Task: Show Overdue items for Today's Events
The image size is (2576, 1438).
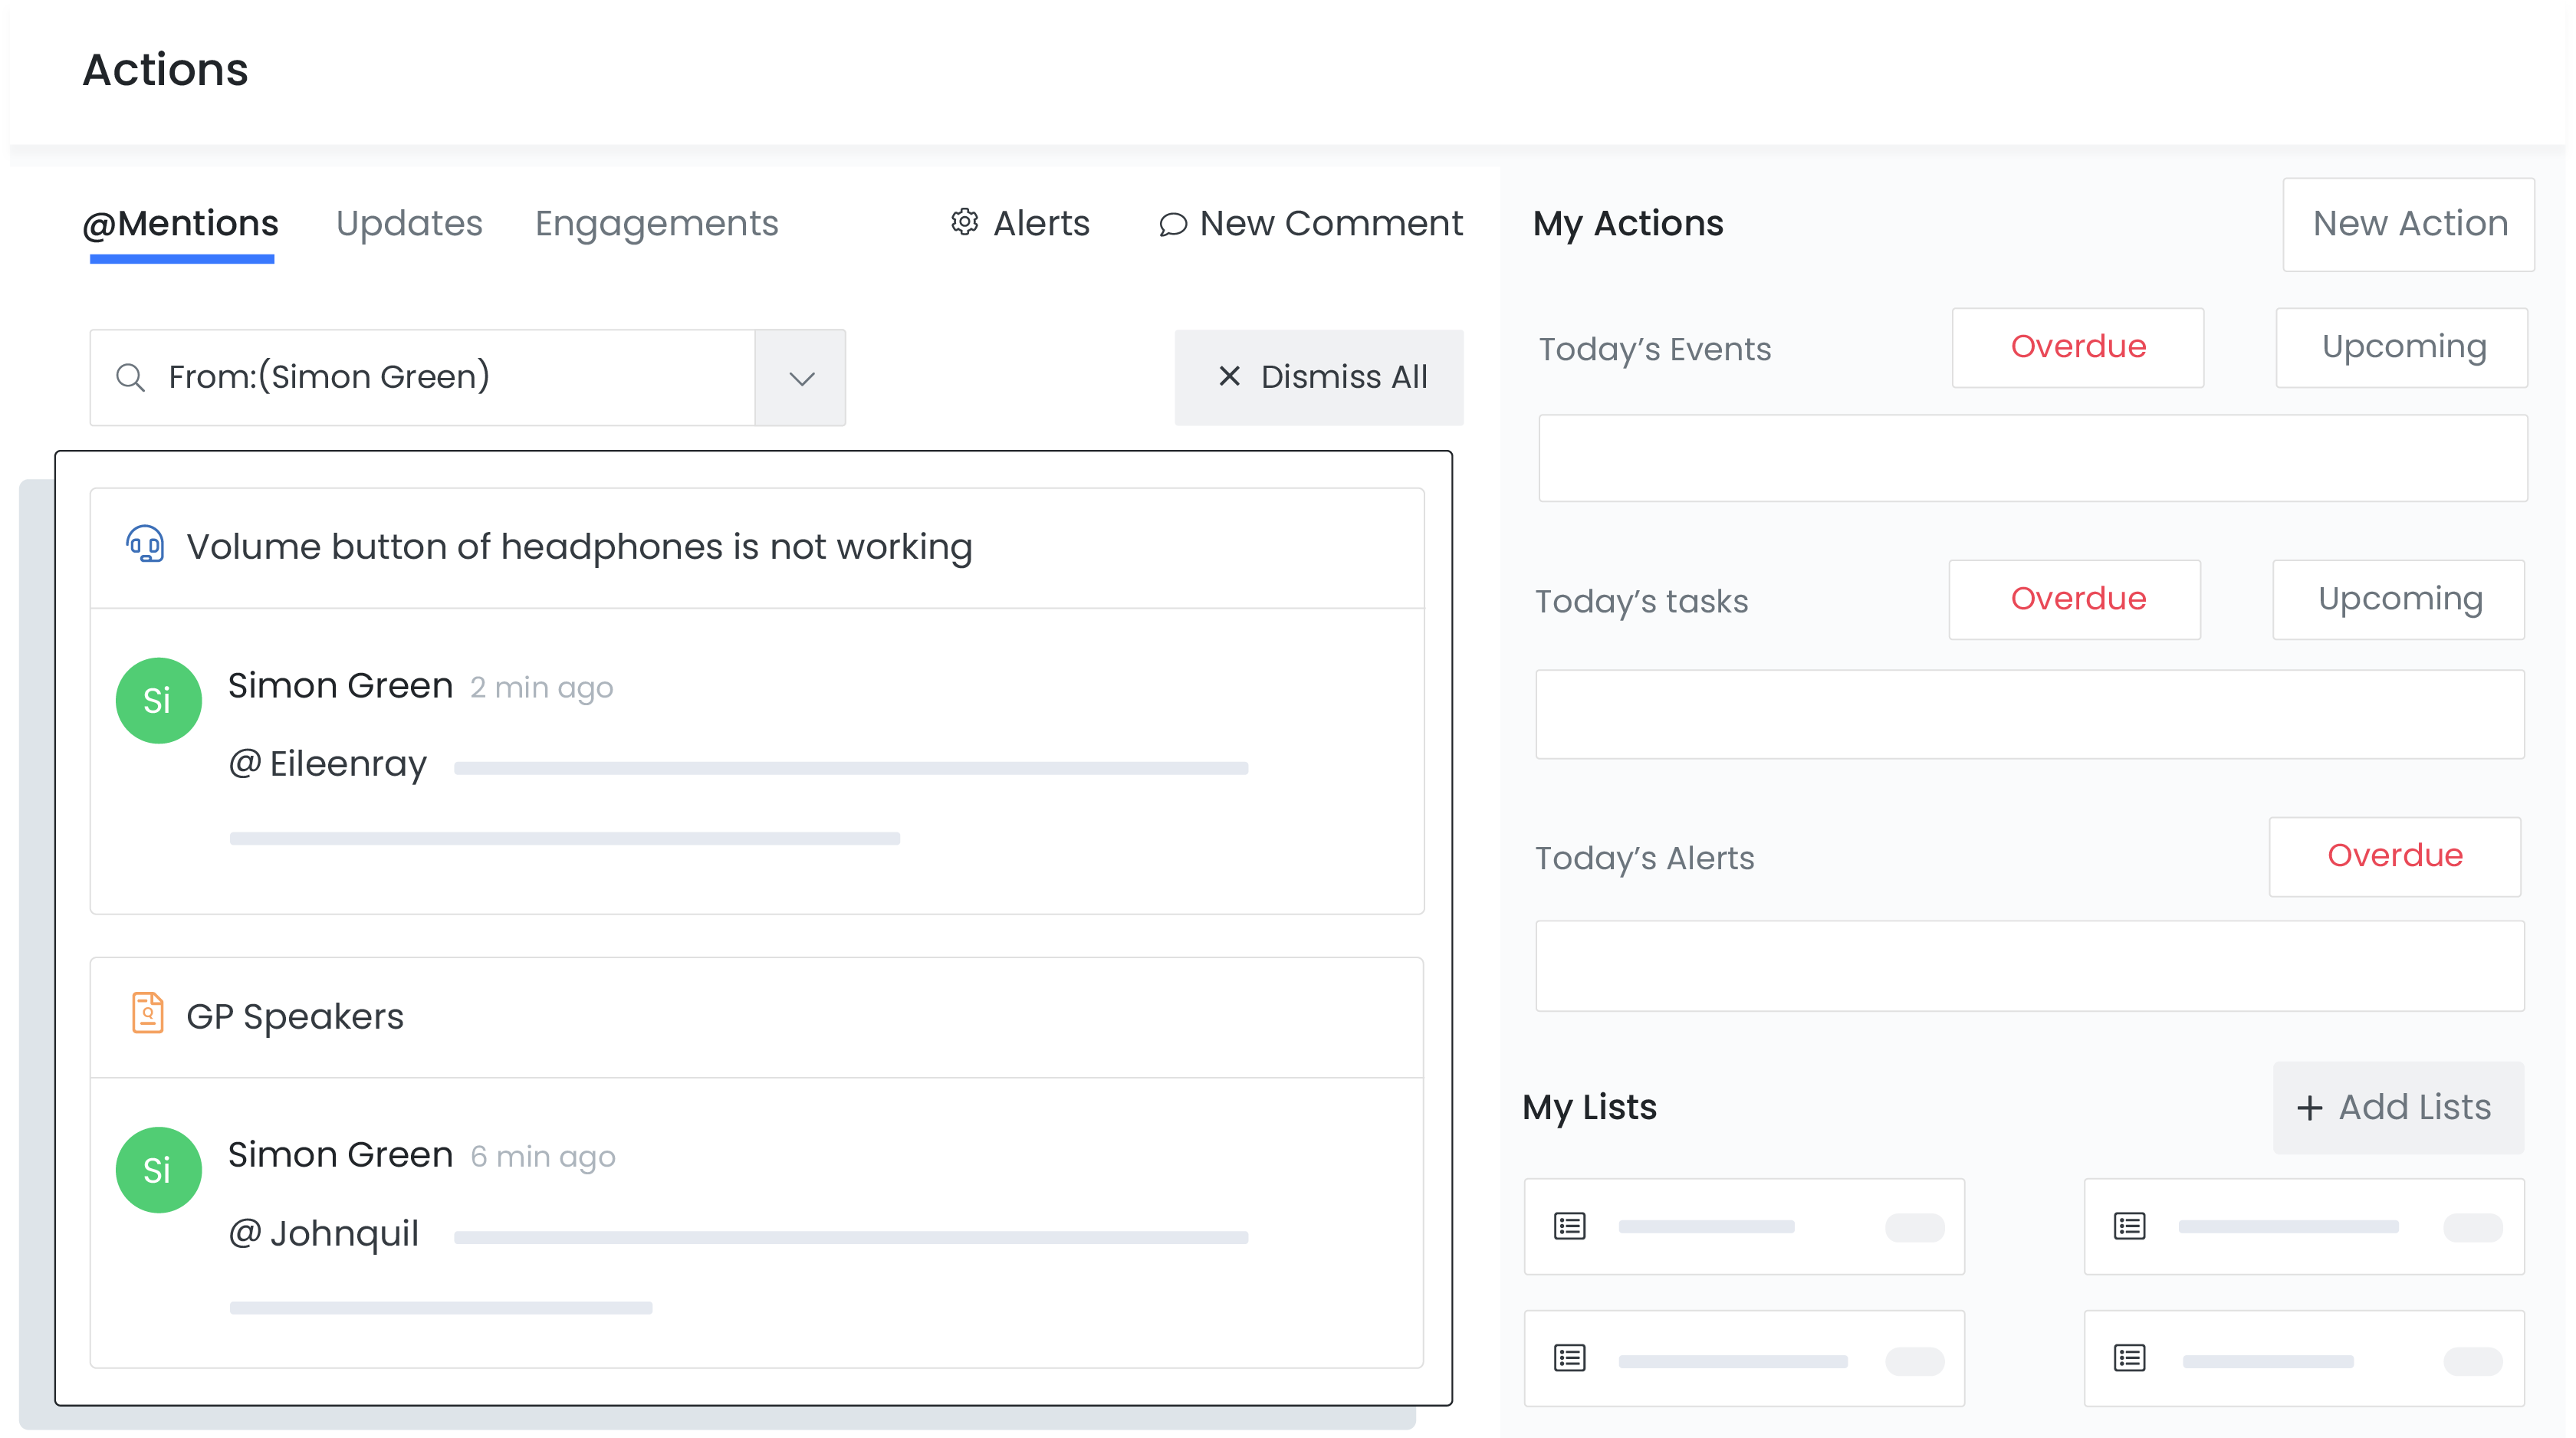Action: [x=2077, y=347]
